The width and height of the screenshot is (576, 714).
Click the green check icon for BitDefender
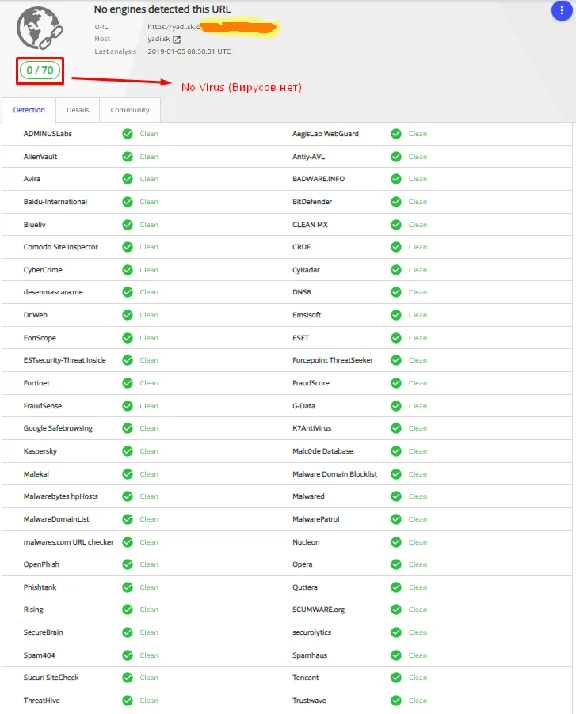396,201
